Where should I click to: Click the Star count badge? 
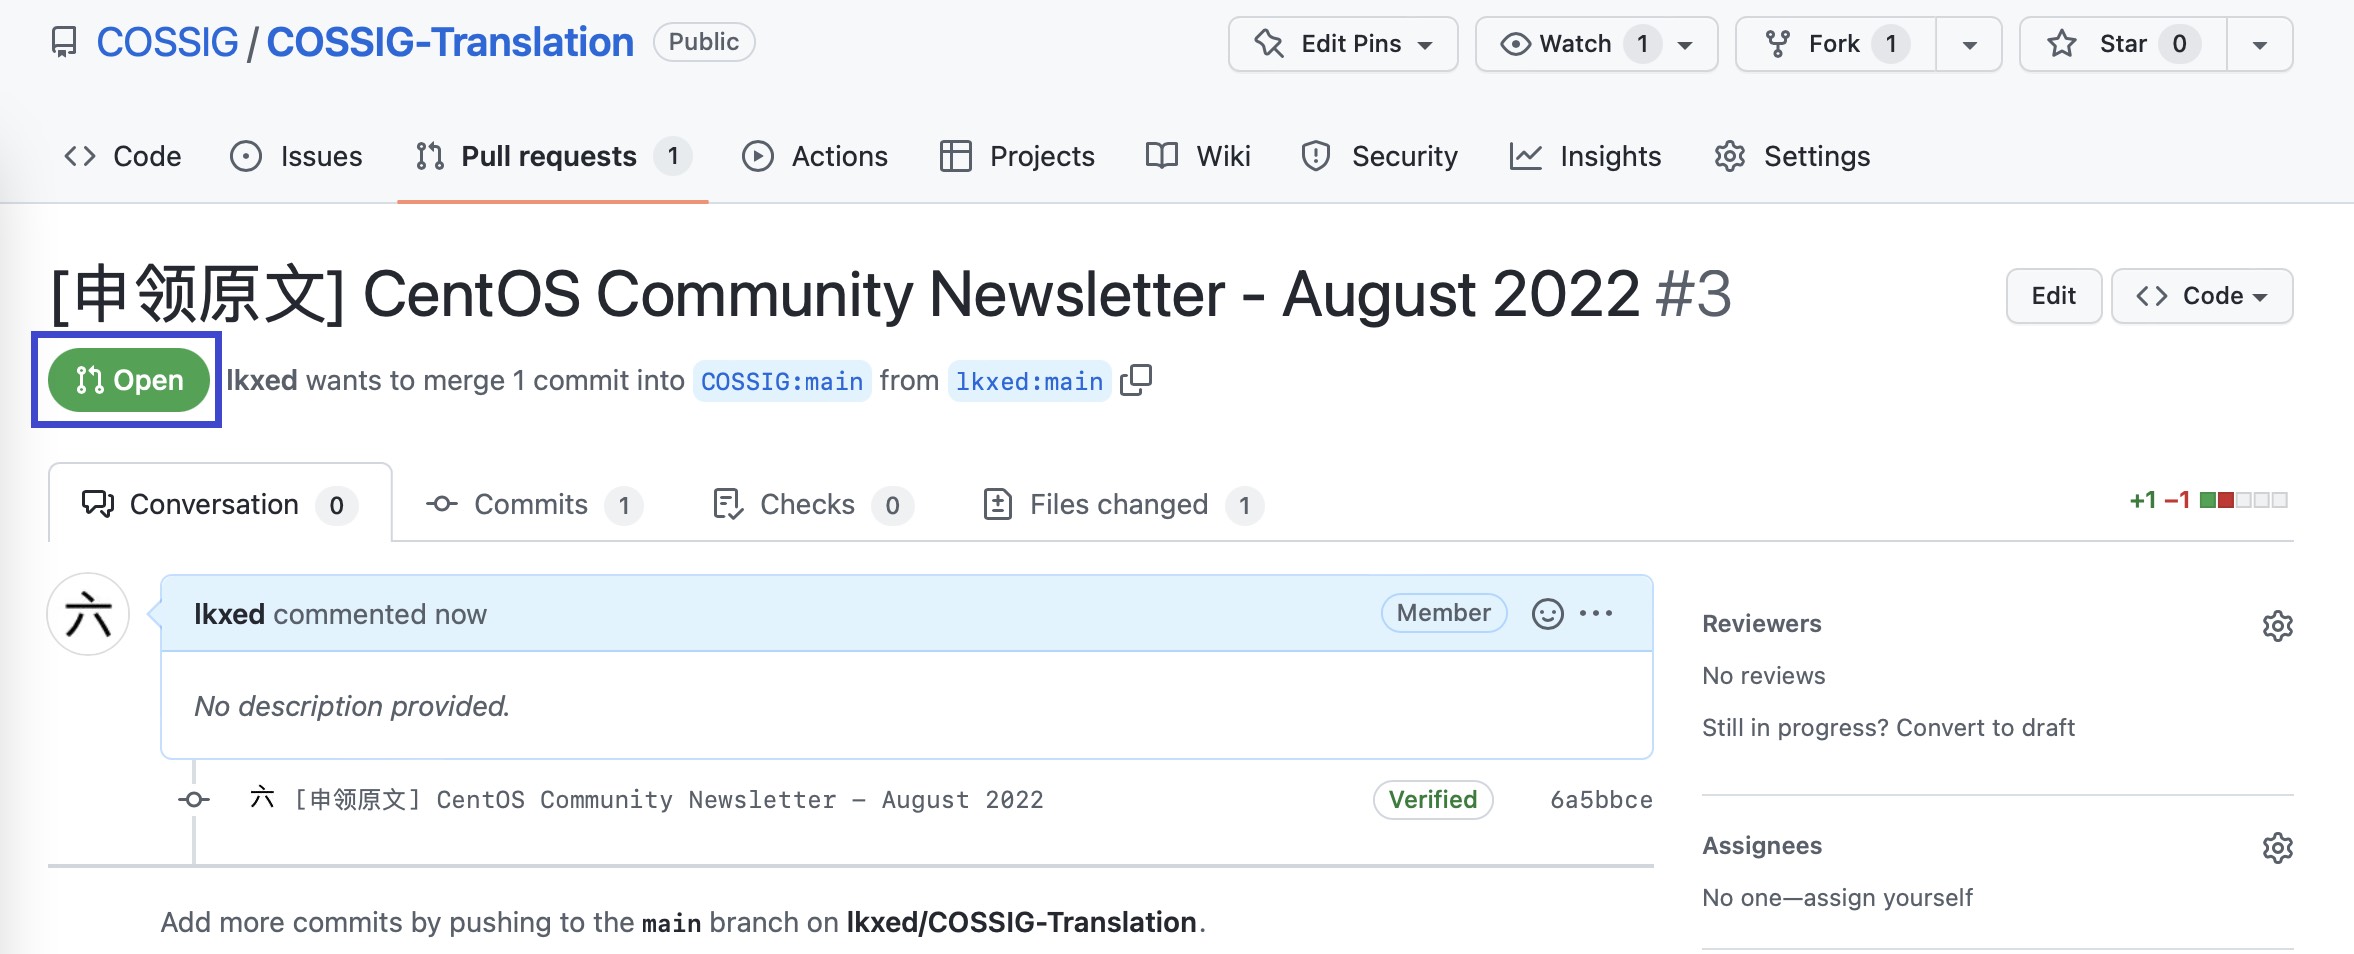pyautogui.click(x=2179, y=44)
